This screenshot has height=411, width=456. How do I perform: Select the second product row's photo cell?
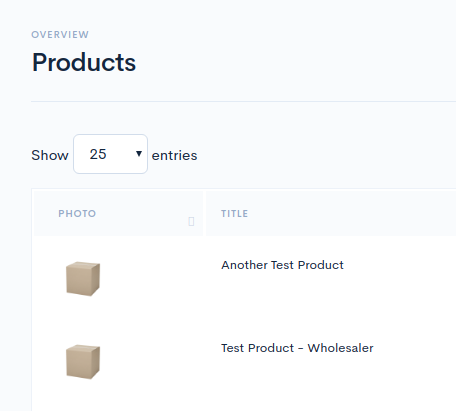point(118,362)
